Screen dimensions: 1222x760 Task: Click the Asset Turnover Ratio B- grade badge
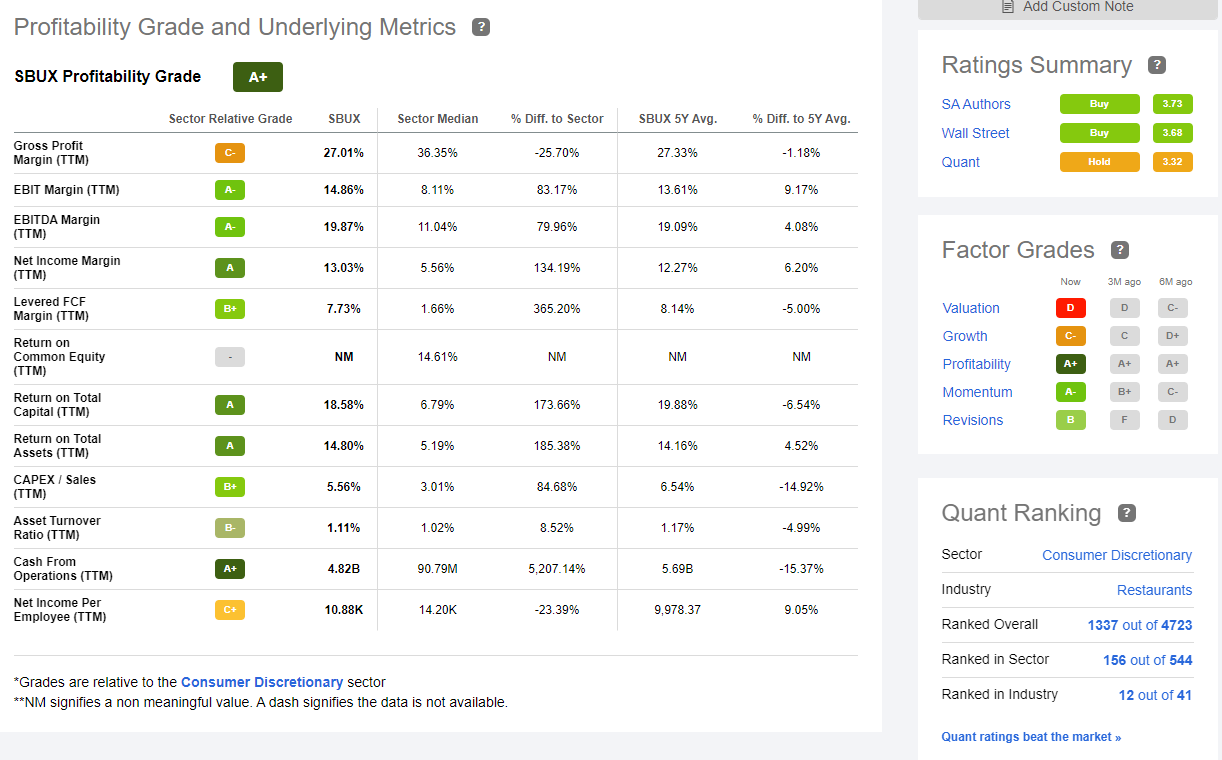point(230,528)
